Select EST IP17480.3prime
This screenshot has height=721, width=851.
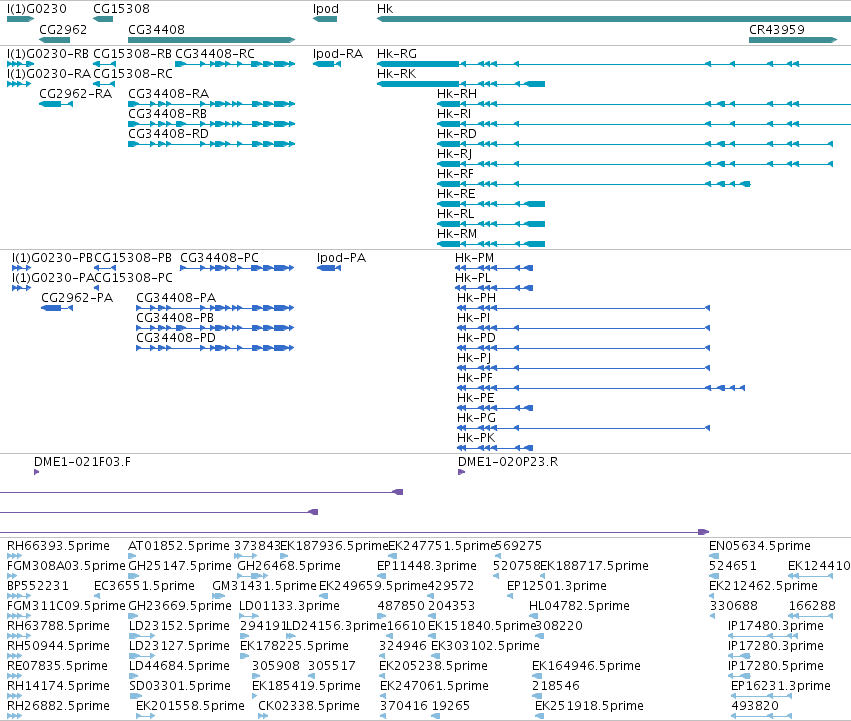click(x=776, y=626)
